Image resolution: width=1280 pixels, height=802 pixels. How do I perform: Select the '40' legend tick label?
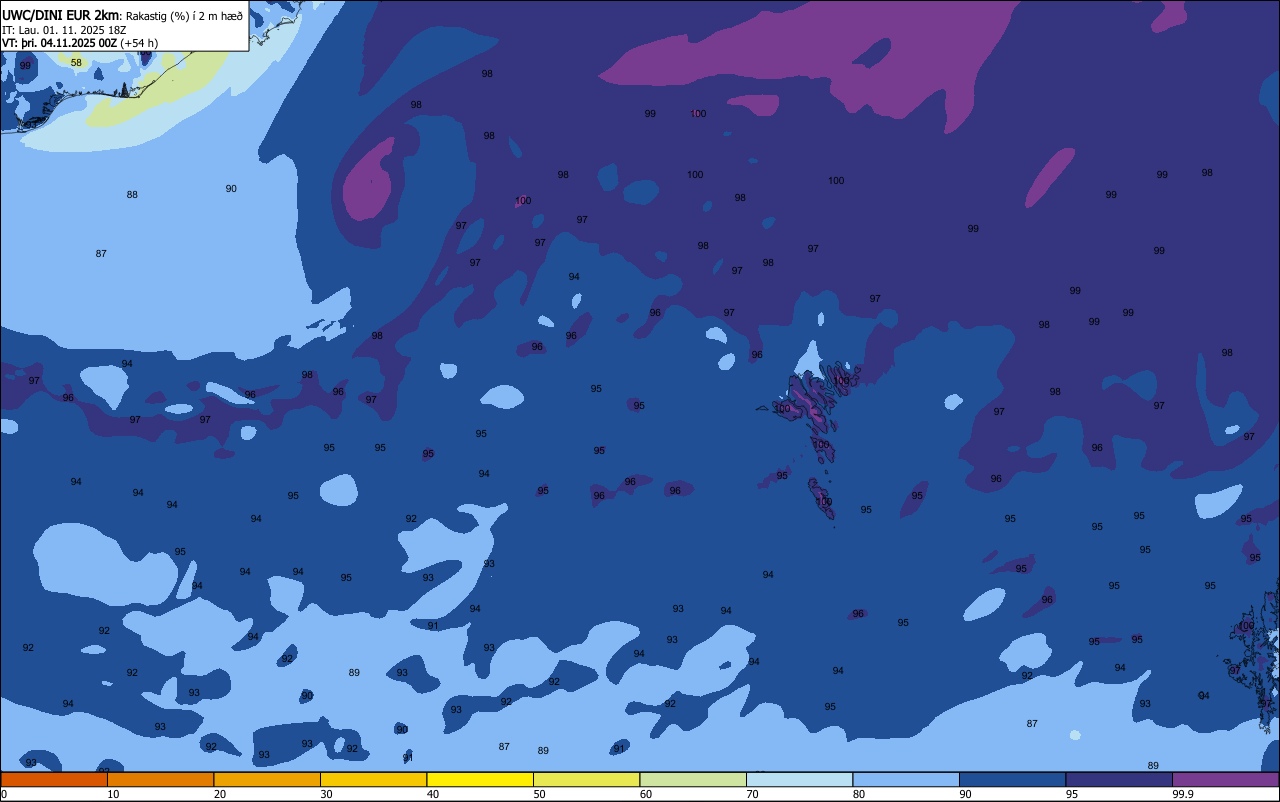click(433, 794)
